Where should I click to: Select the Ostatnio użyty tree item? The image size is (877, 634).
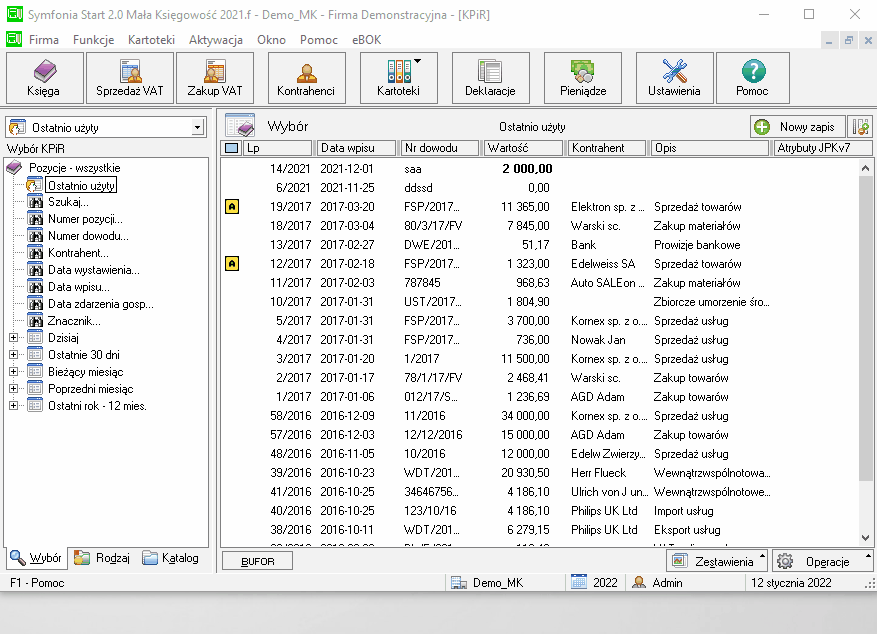pos(81,186)
